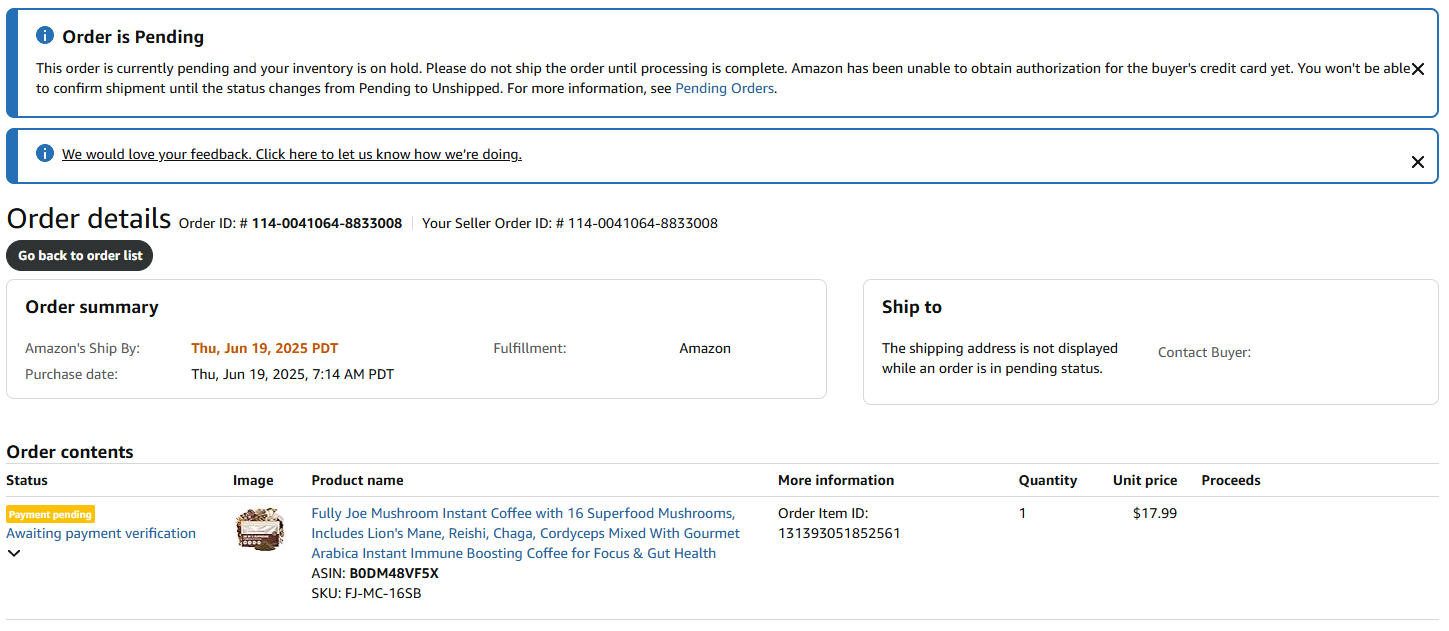1449x631 pixels.
Task: Expand the Awaiting payment verification chevron
Action: pos(14,553)
